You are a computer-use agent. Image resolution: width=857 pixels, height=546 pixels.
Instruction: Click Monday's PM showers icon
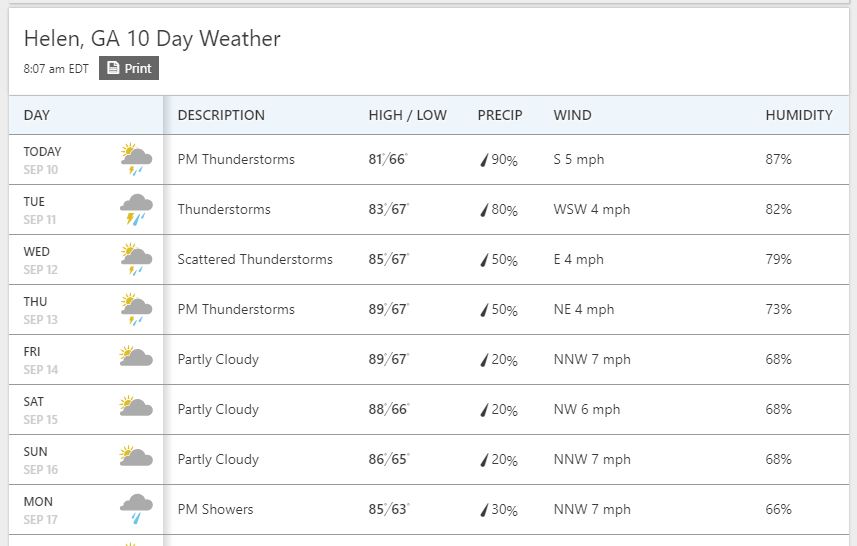136,508
